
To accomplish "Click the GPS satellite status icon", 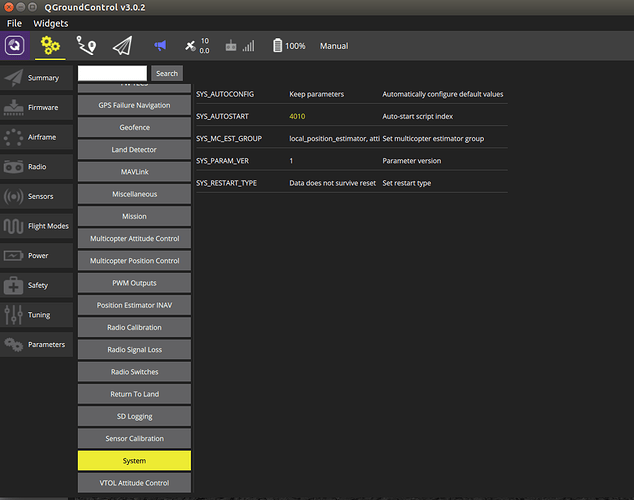I will pos(190,46).
